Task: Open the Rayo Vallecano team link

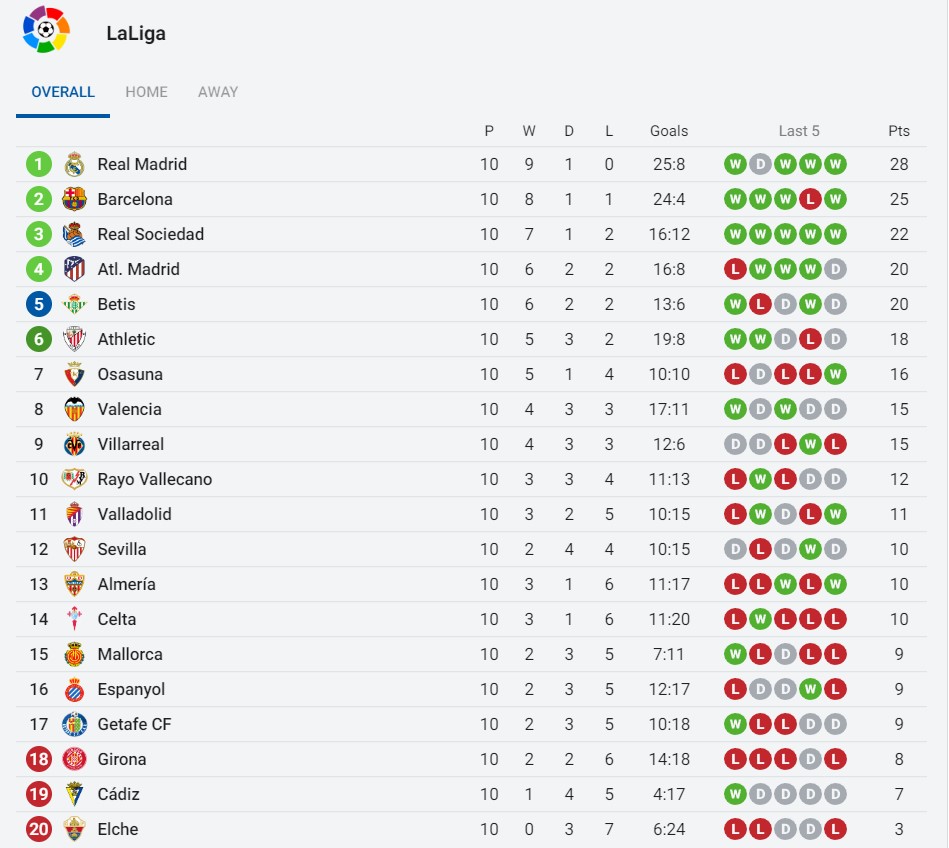Action: click(154, 479)
